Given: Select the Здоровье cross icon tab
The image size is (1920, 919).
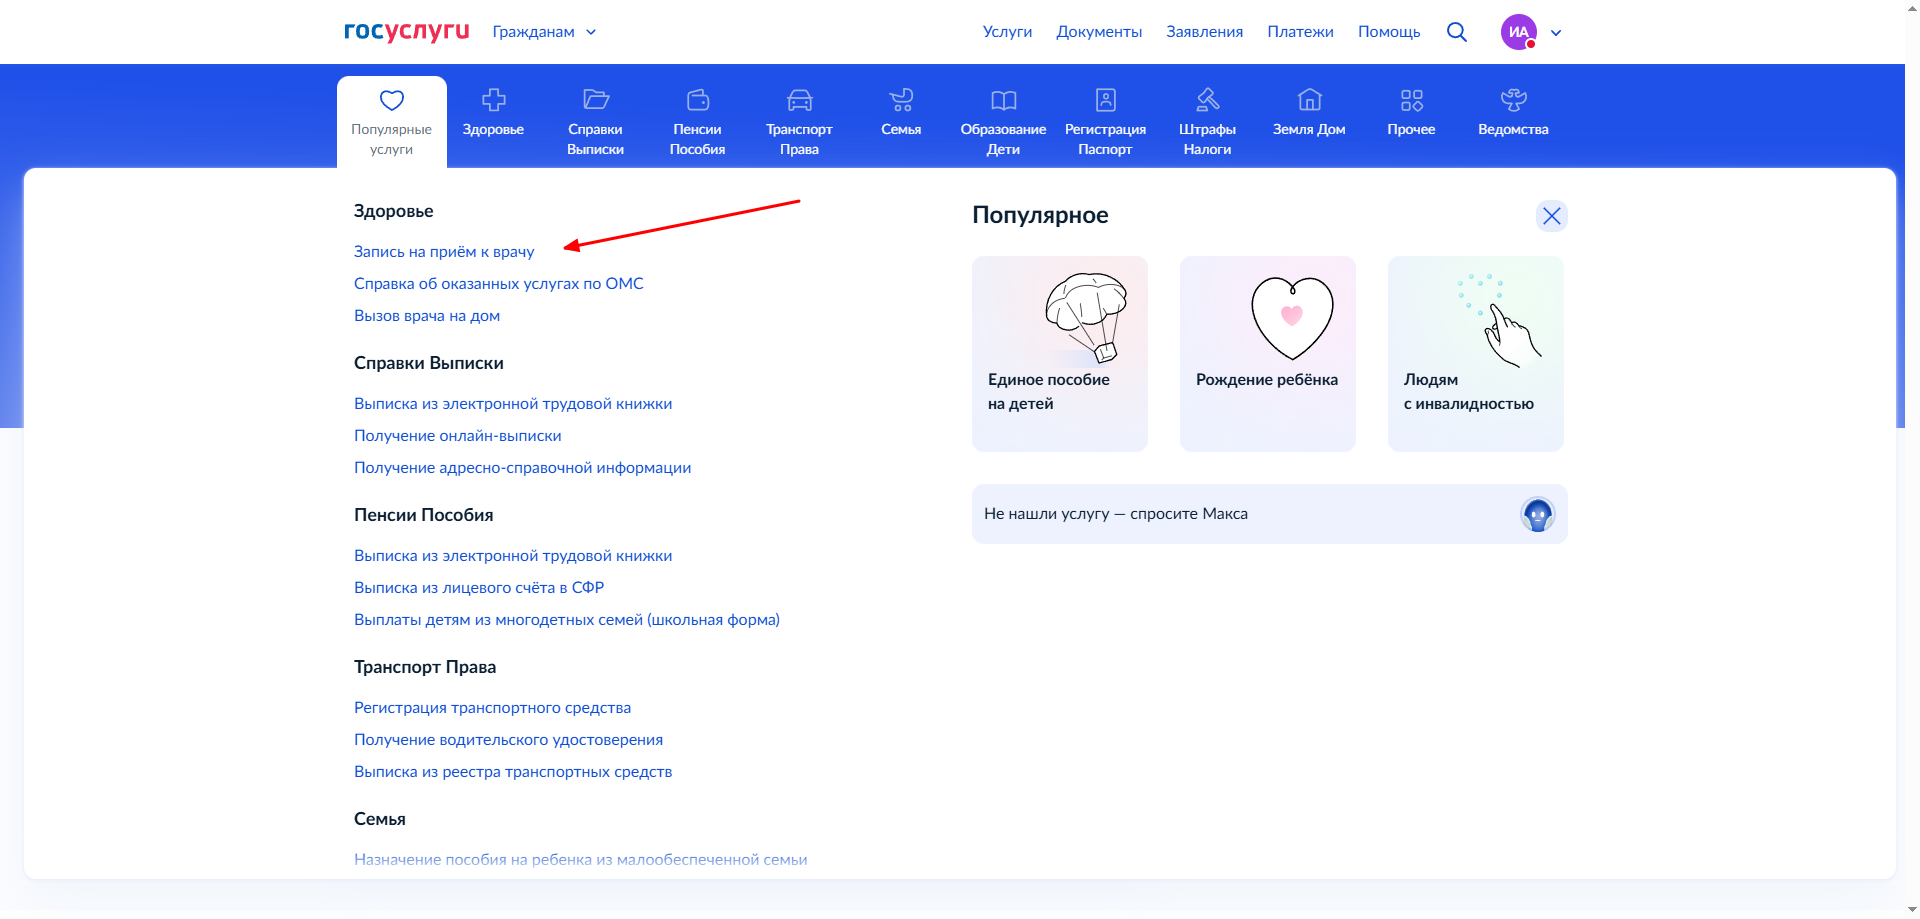Looking at the screenshot, I should point(493,112).
